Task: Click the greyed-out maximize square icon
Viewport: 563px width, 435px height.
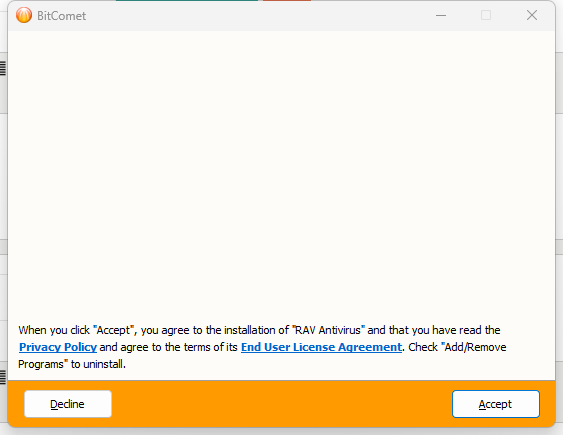Action: (486, 15)
